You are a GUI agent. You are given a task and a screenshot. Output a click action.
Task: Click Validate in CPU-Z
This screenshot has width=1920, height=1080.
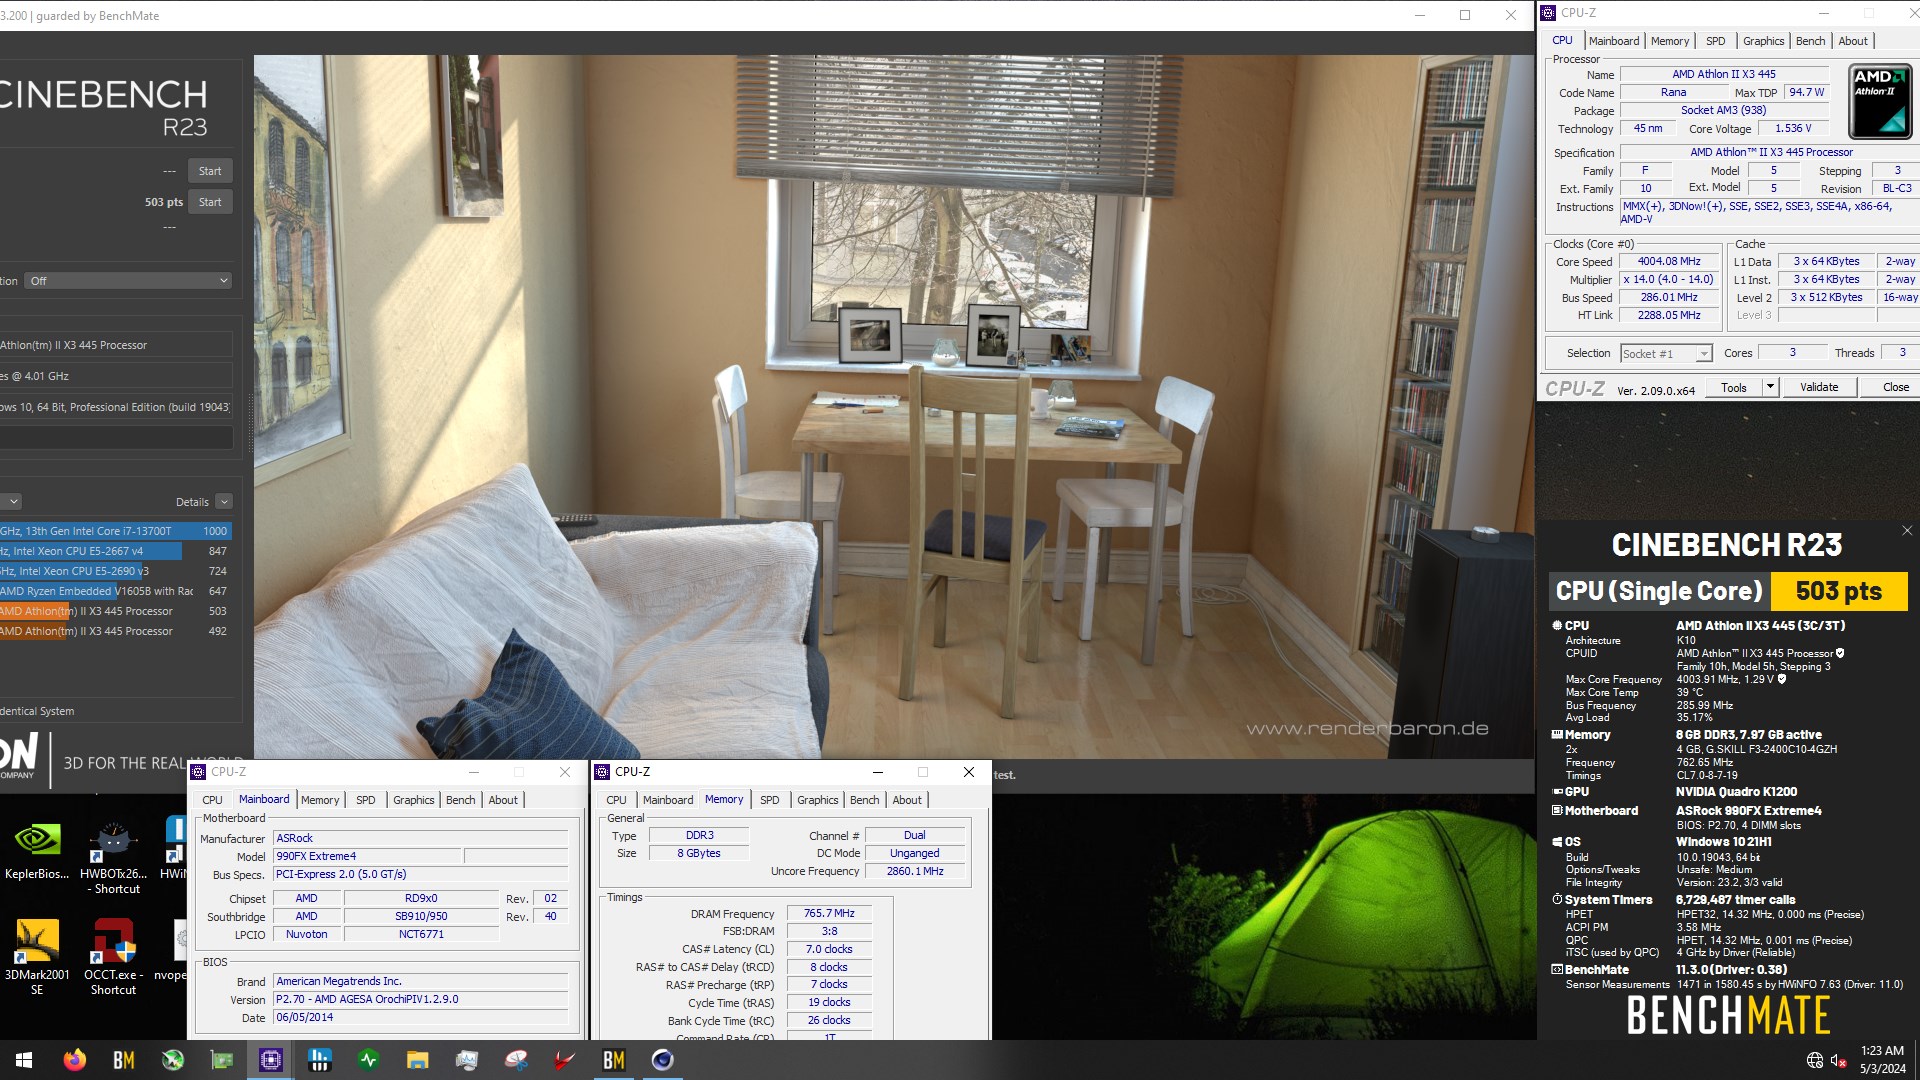click(x=1819, y=387)
